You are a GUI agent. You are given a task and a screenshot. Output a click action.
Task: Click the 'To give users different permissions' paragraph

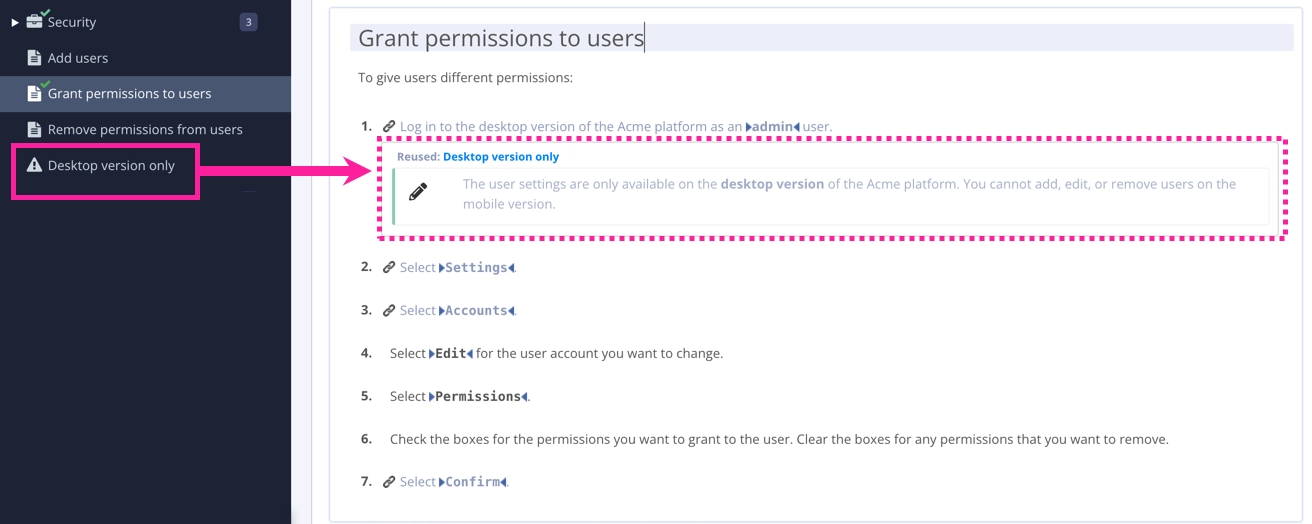tap(465, 78)
